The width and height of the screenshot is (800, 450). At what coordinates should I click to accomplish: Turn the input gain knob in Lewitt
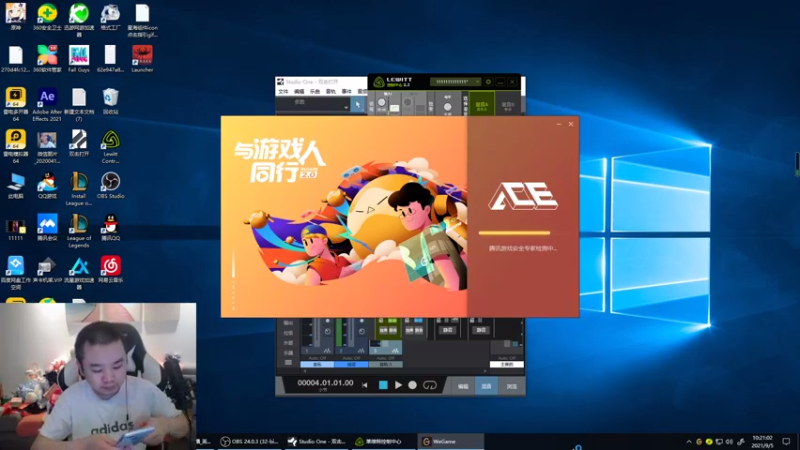click(381, 103)
